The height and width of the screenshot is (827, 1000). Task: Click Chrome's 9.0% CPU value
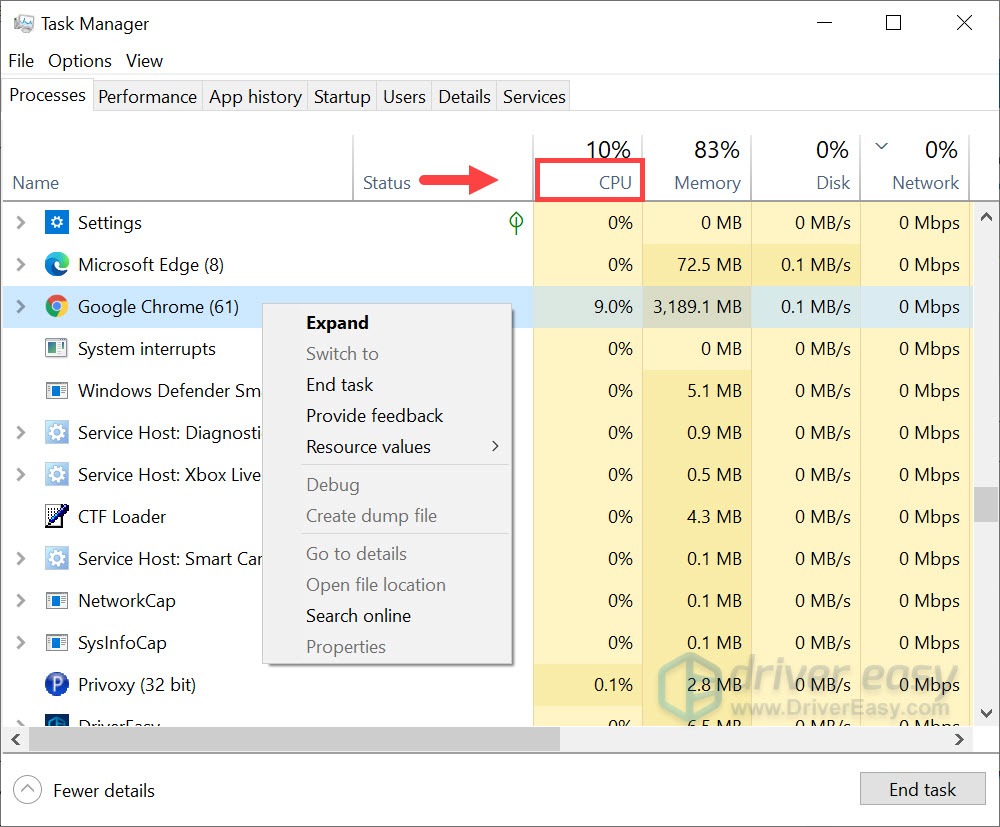click(x=613, y=307)
